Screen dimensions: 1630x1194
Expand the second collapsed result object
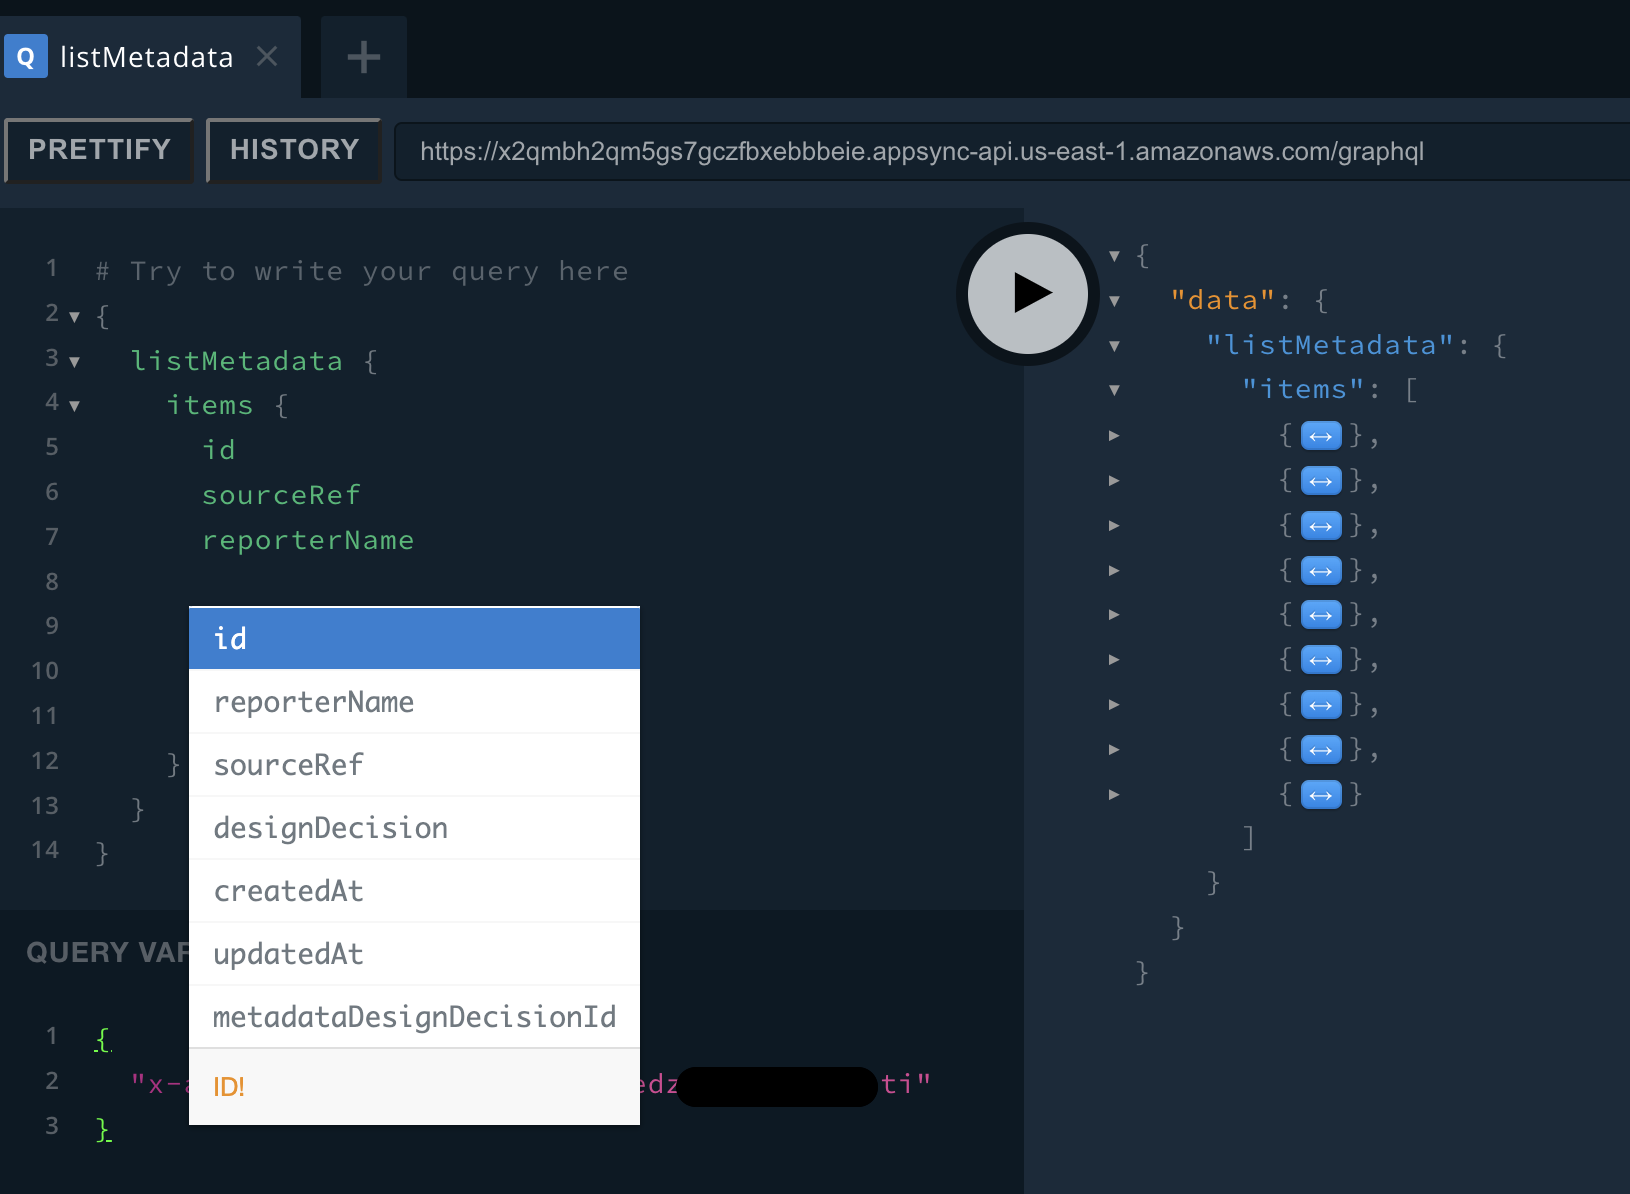[1113, 480]
